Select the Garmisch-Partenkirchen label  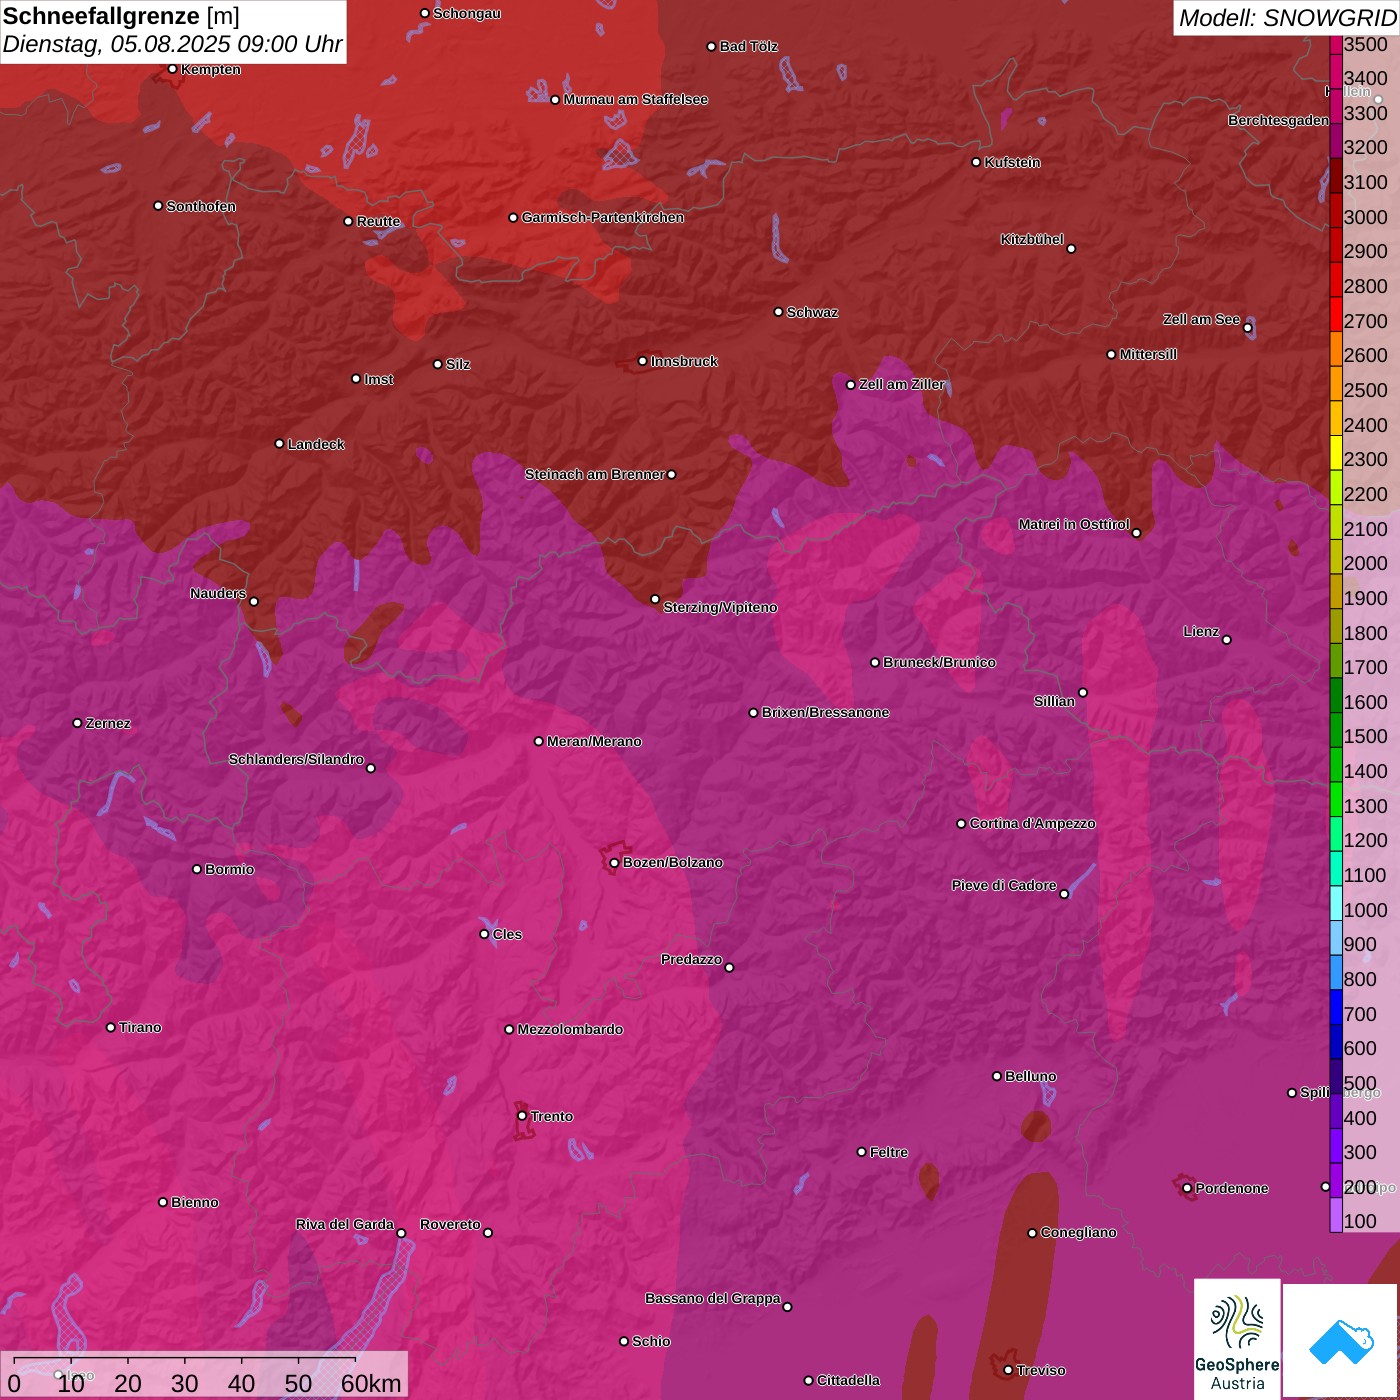coord(603,217)
